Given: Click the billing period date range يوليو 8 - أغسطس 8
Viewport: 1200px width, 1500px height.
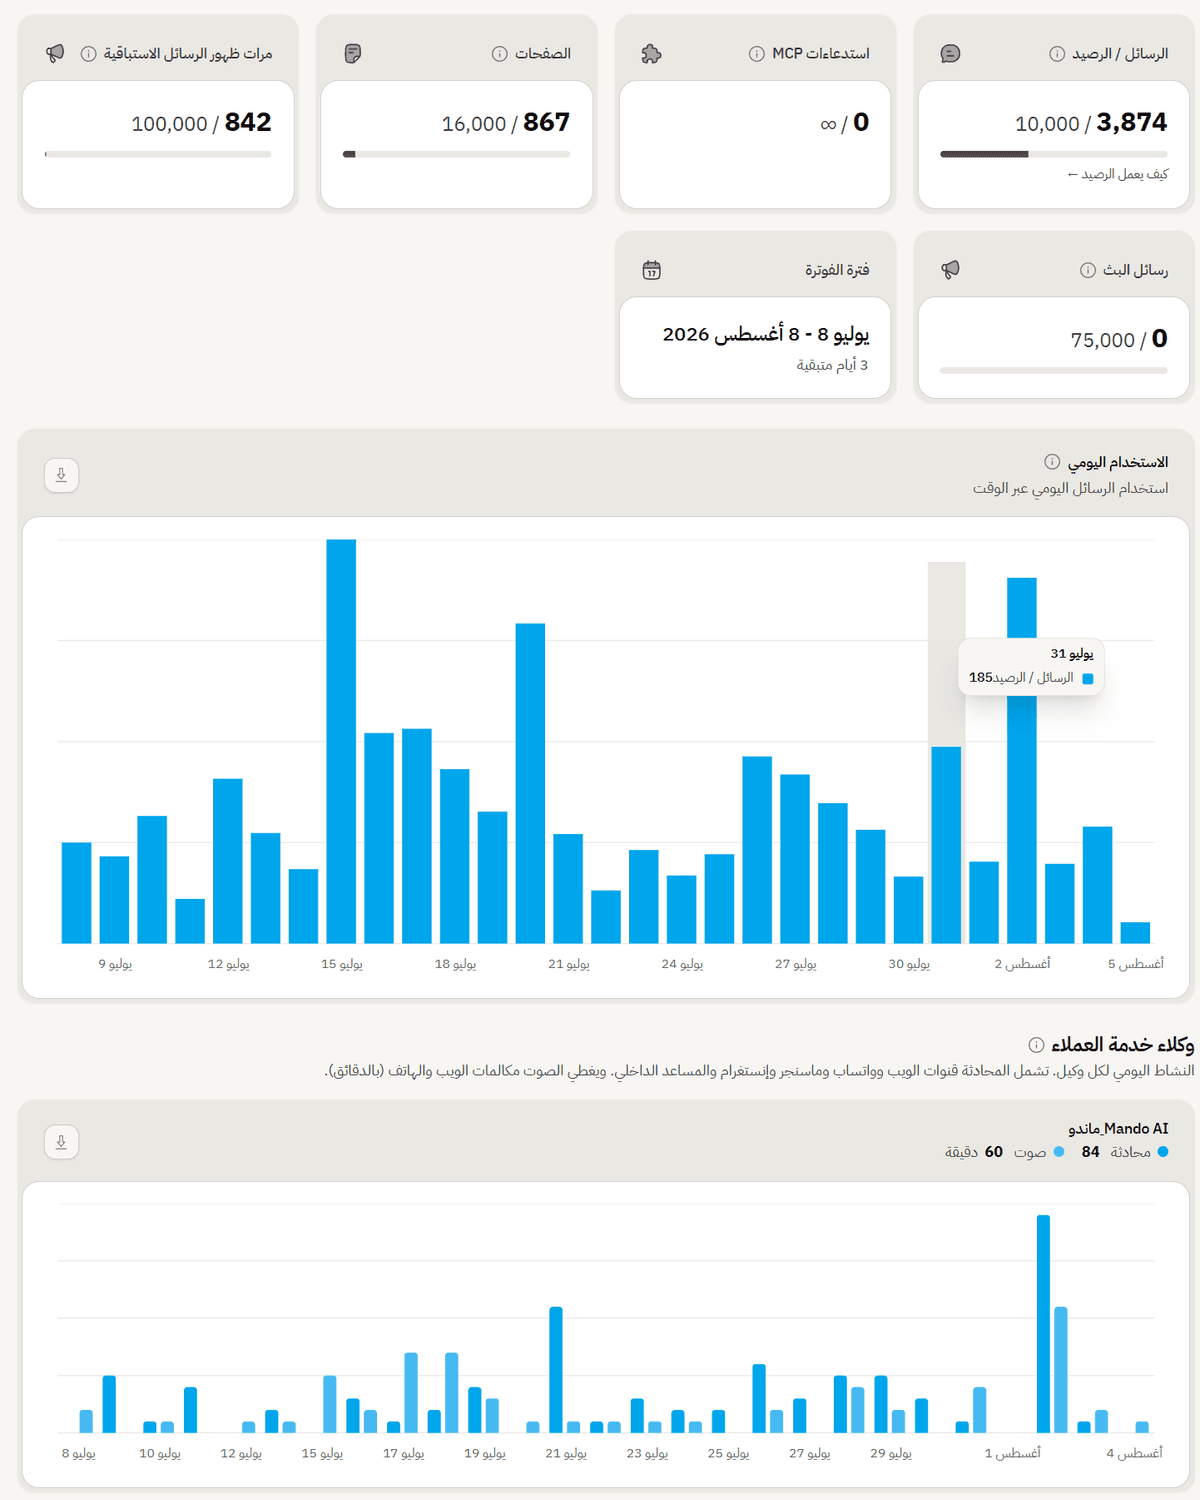Looking at the screenshot, I should coord(766,334).
